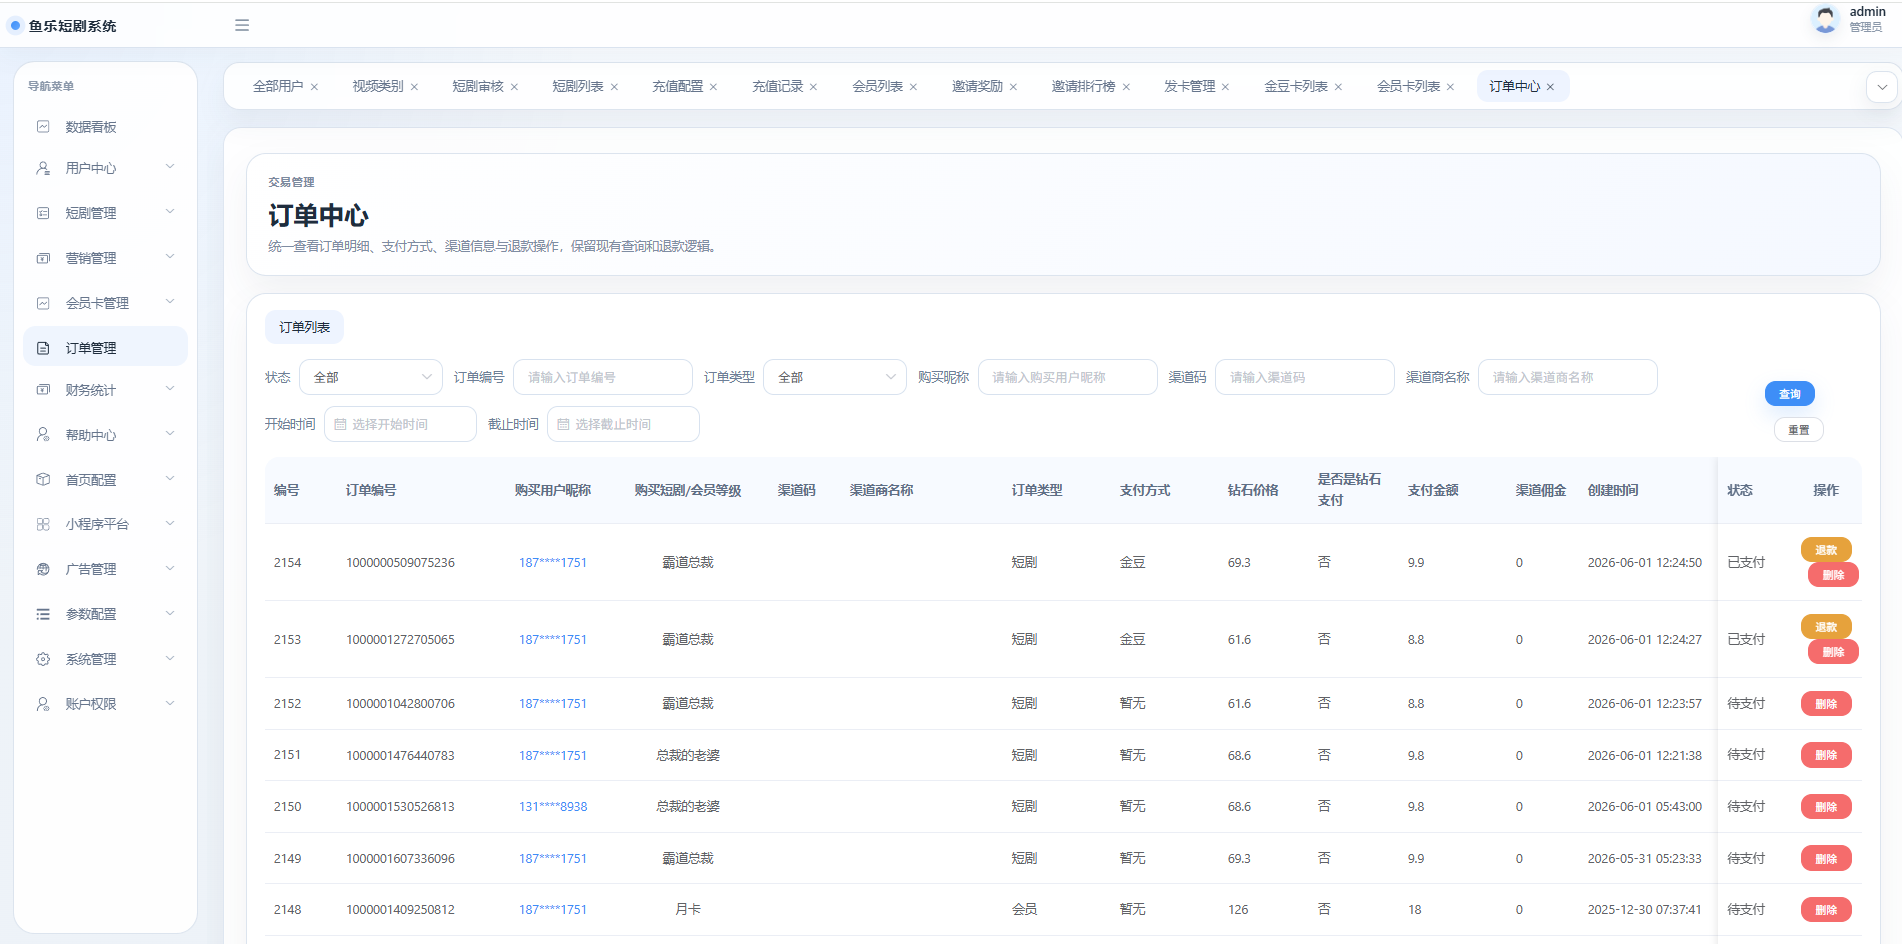The image size is (1902, 944).
Task: Click the admin avatar icon
Action: tap(1825, 19)
